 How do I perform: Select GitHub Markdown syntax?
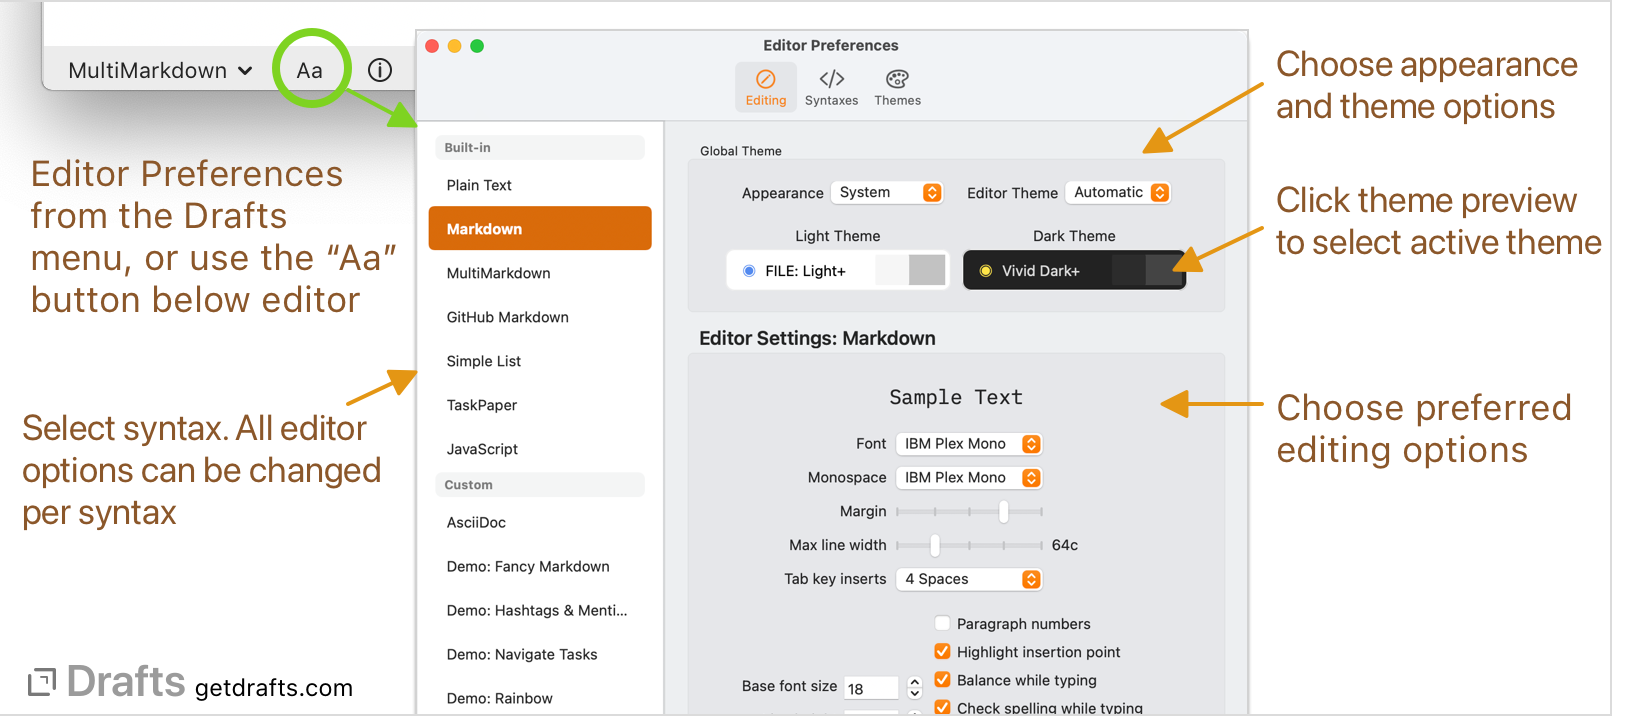(540, 317)
